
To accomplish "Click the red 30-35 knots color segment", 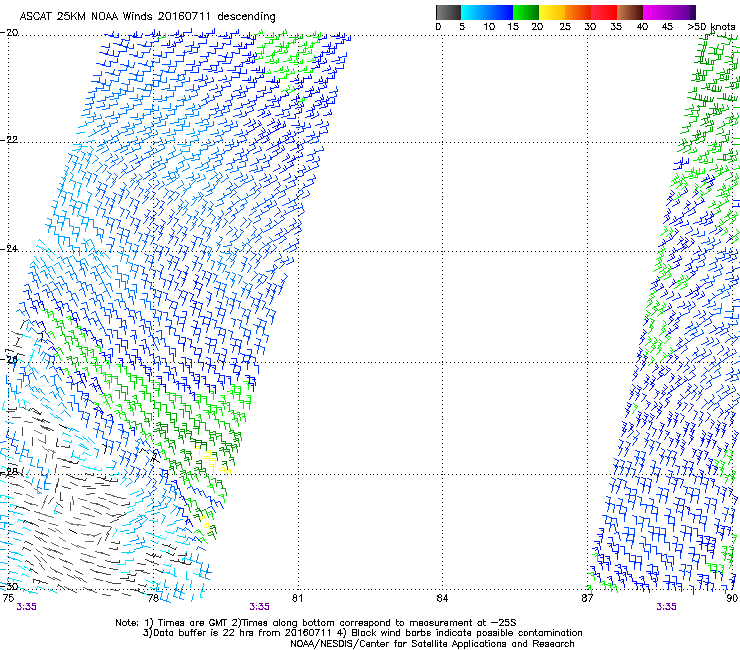I will pyautogui.click(x=604, y=12).
